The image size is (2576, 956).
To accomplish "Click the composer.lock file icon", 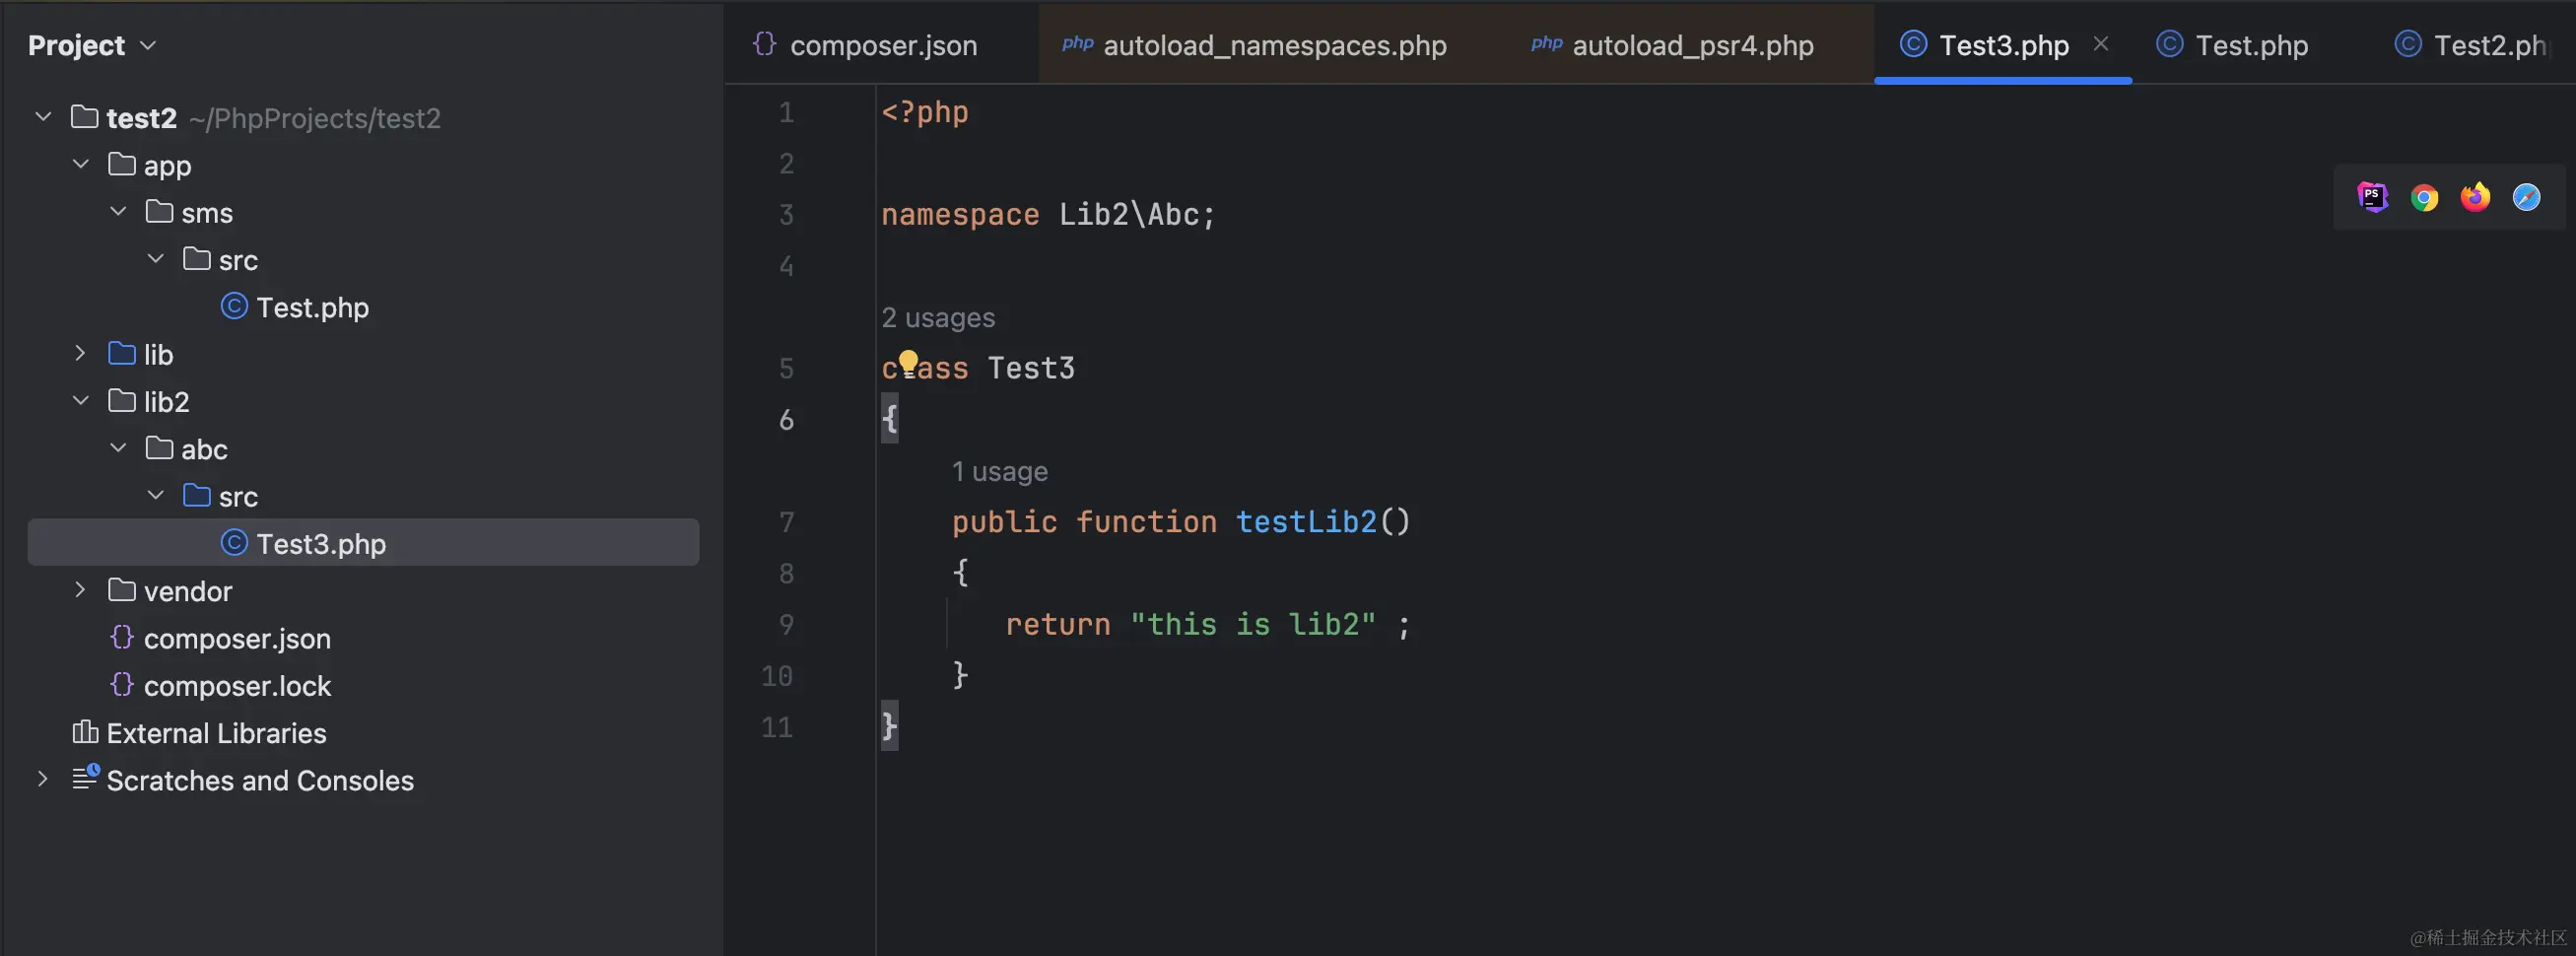I will coord(121,685).
